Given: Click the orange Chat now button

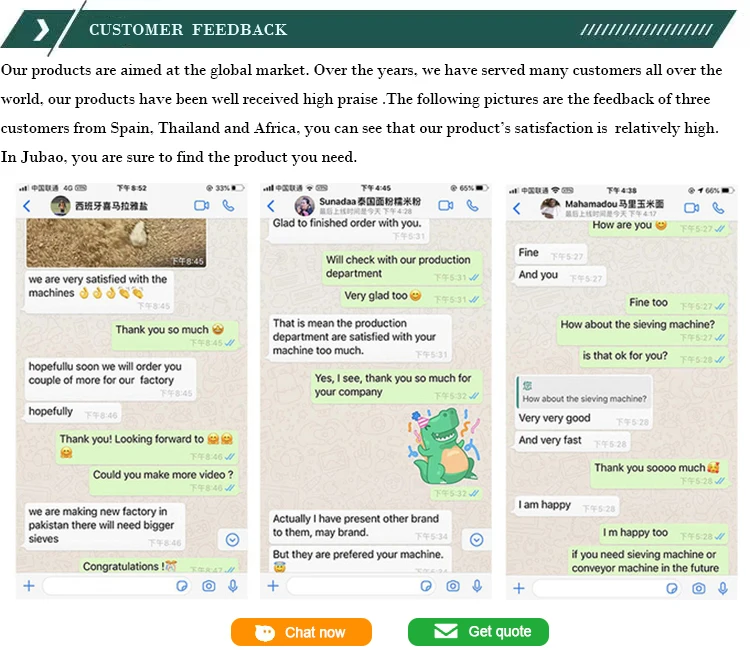Looking at the screenshot, I should (x=301, y=632).
